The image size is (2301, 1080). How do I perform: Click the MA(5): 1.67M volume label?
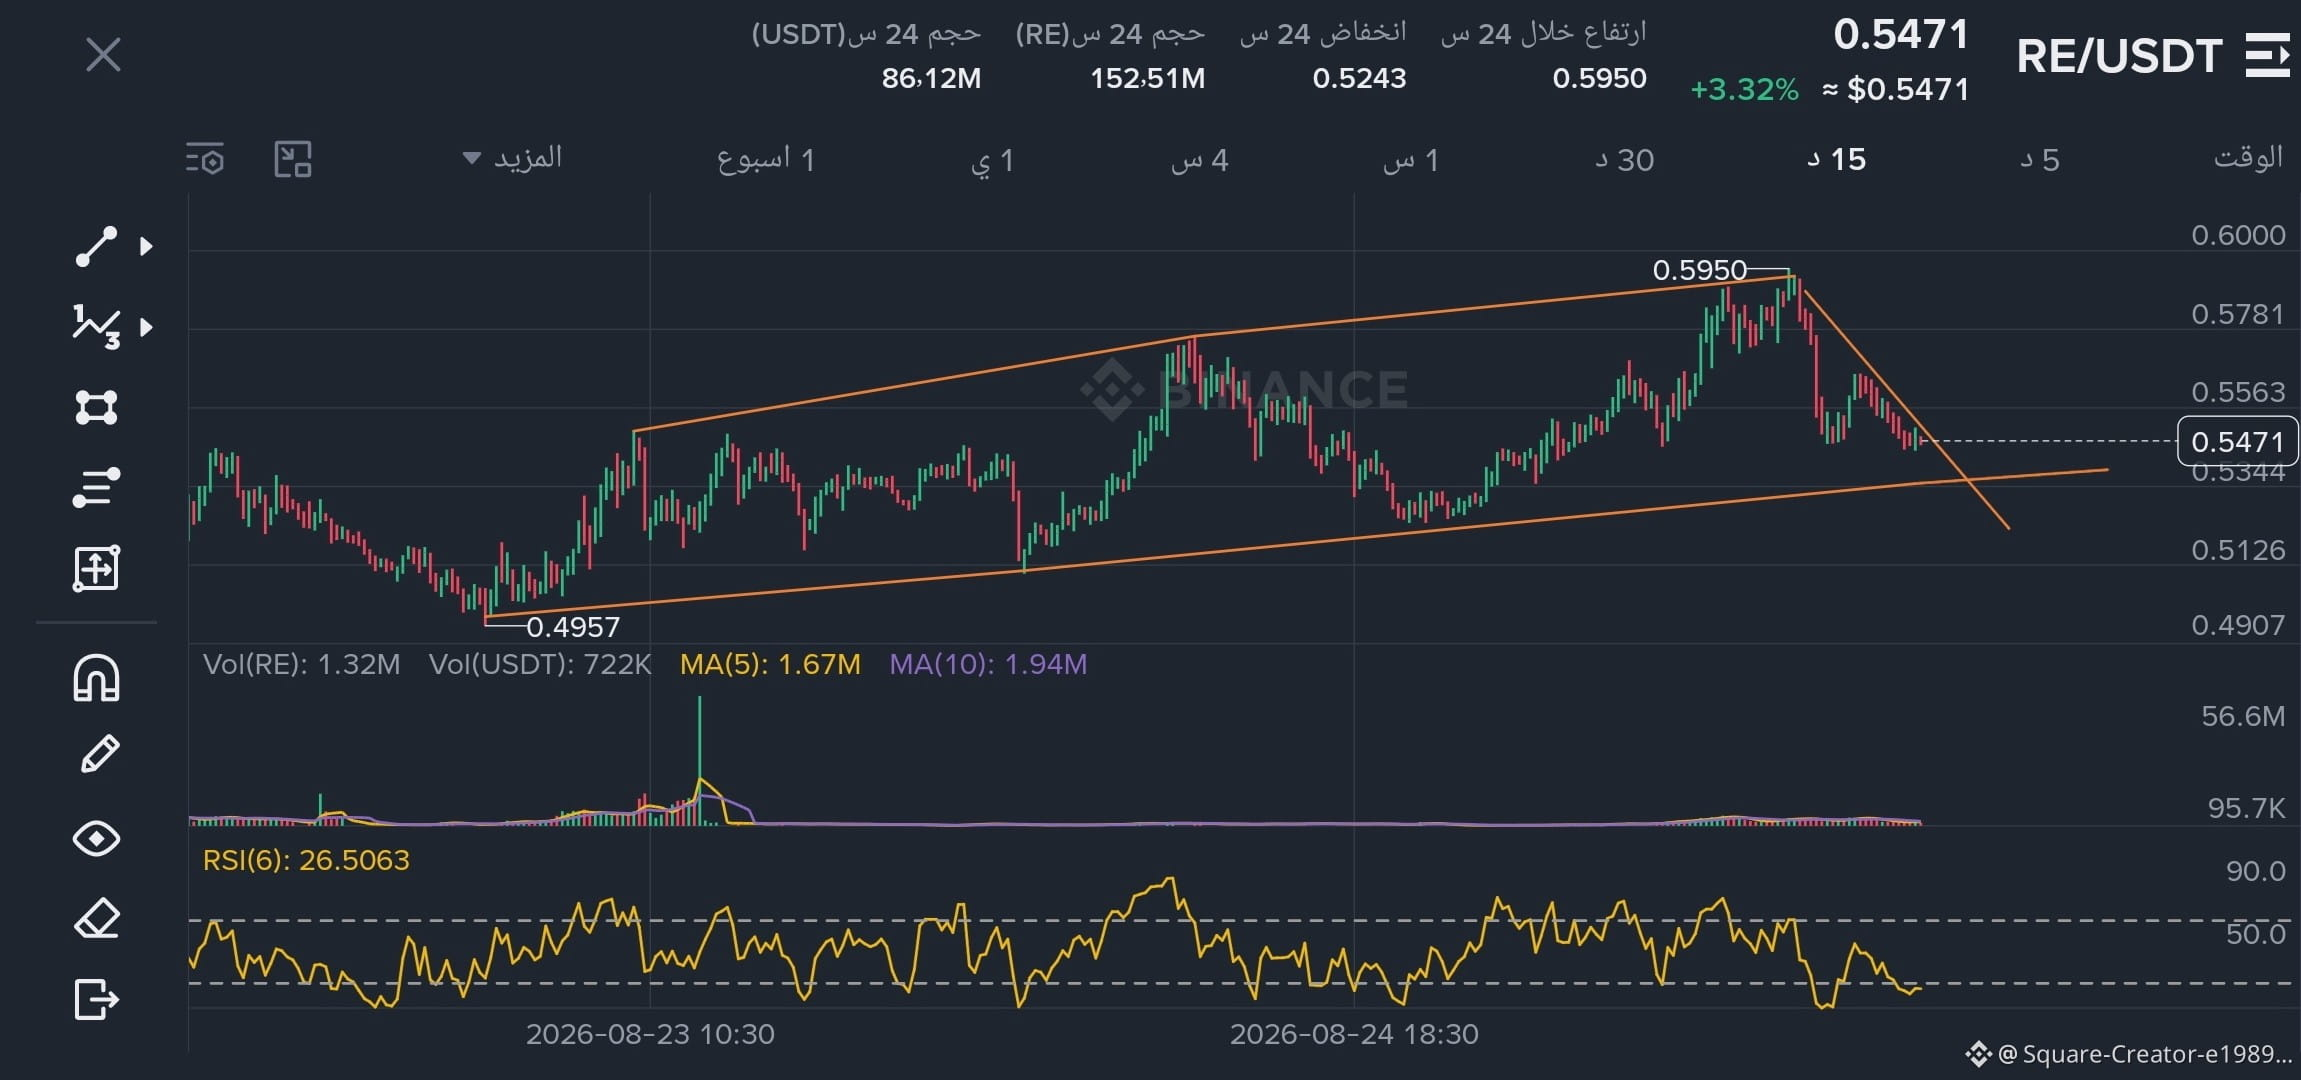click(x=770, y=664)
